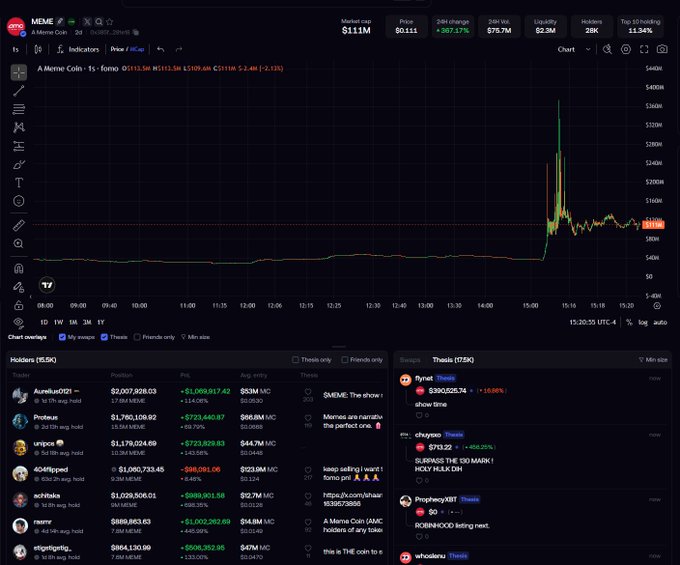Open the Indicators menu

point(78,49)
